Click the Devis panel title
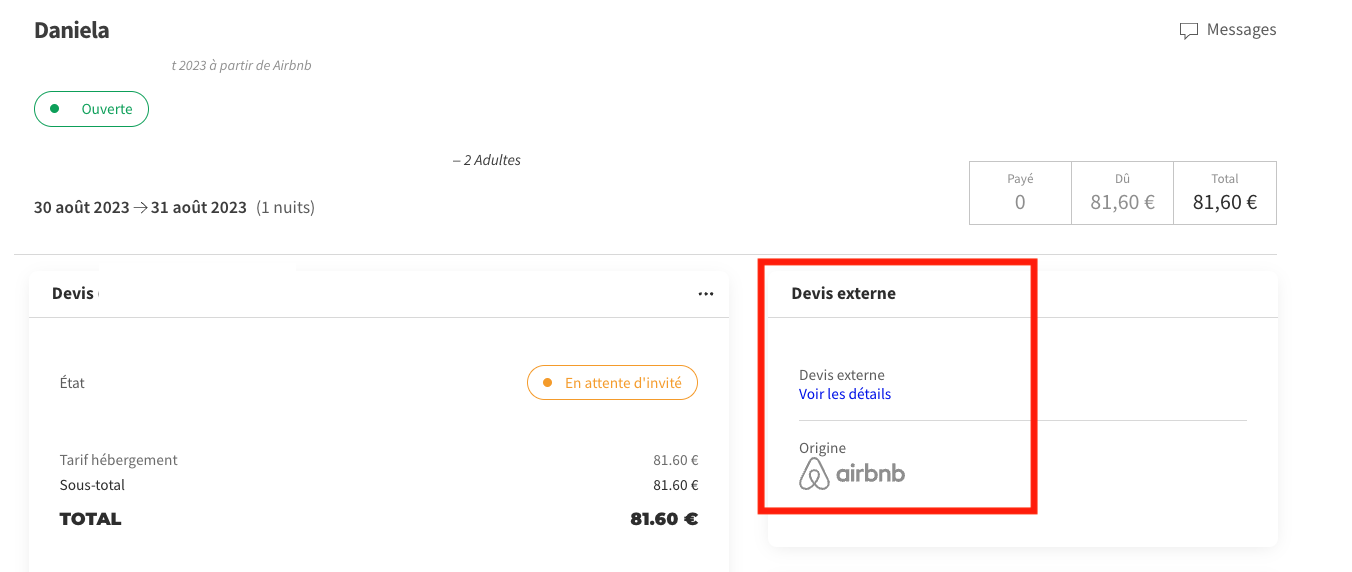The height and width of the screenshot is (572, 1352). coord(73,294)
